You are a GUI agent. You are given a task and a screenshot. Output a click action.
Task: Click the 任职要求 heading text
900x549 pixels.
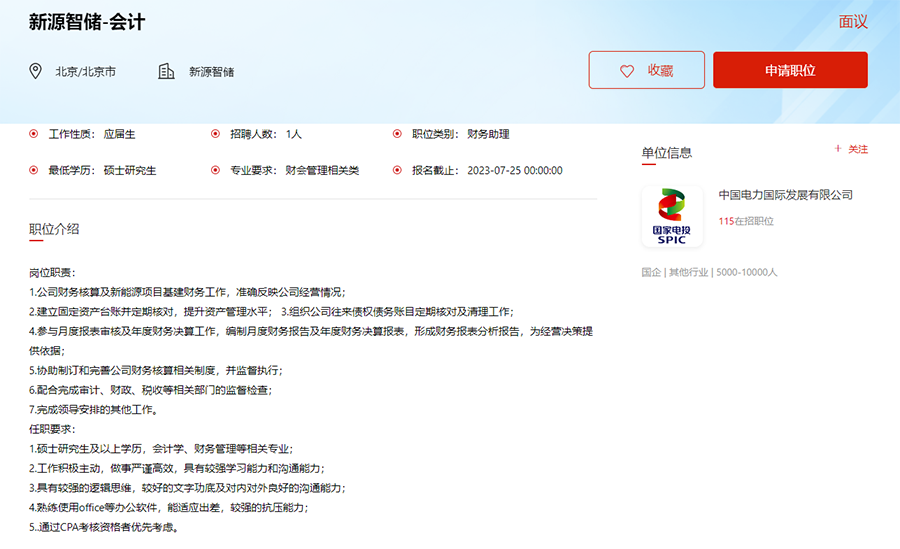point(52,430)
